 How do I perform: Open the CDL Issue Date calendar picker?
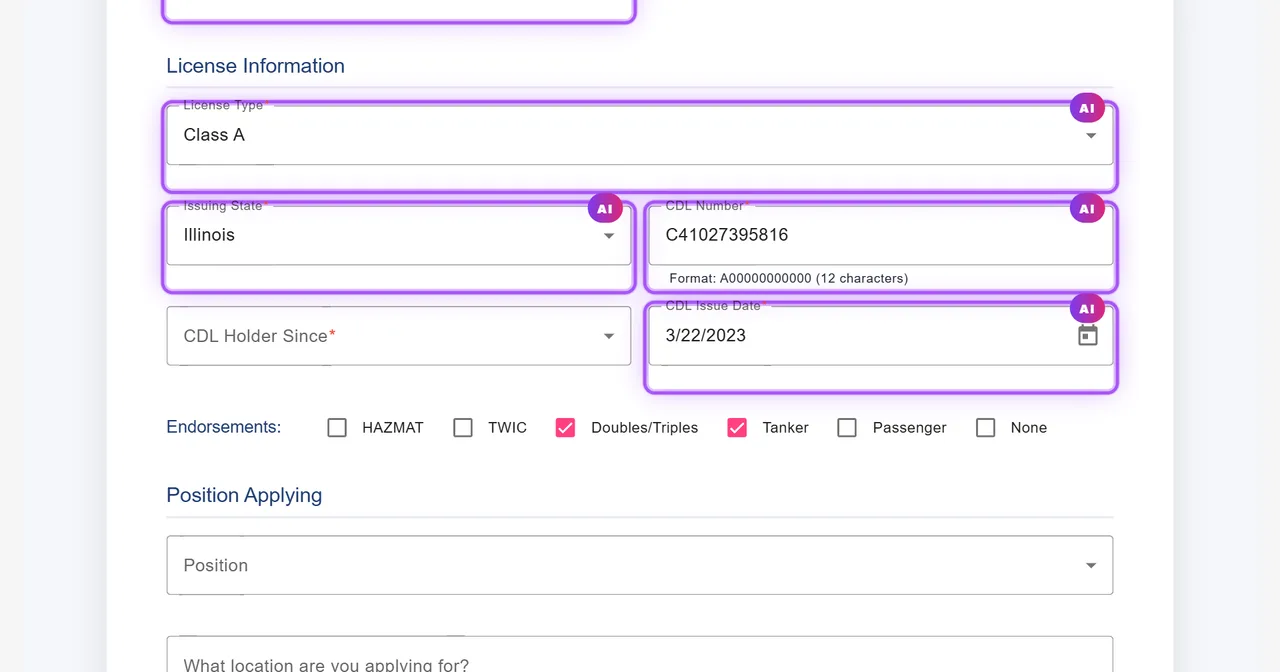pos(1088,336)
